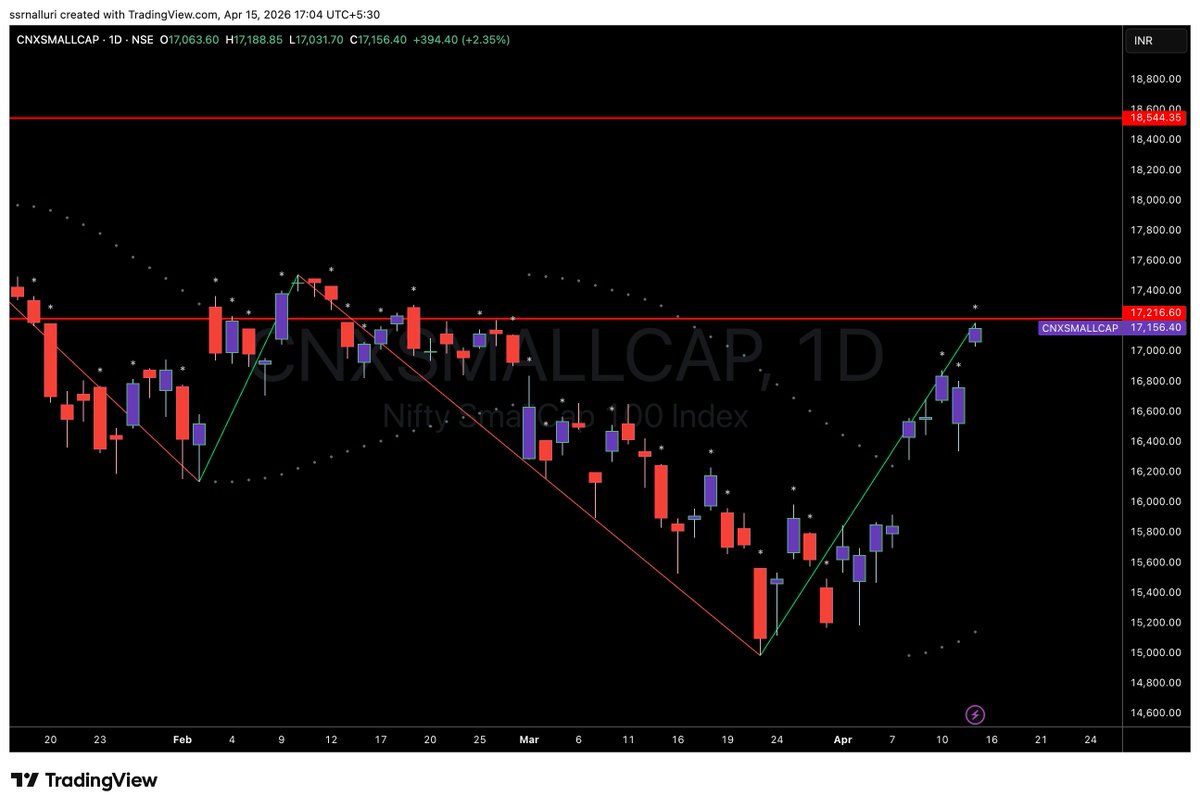The width and height of the screenshot is (1200, 808).
Task: Select the red 17,216.60 price label
Action: 1155,314
